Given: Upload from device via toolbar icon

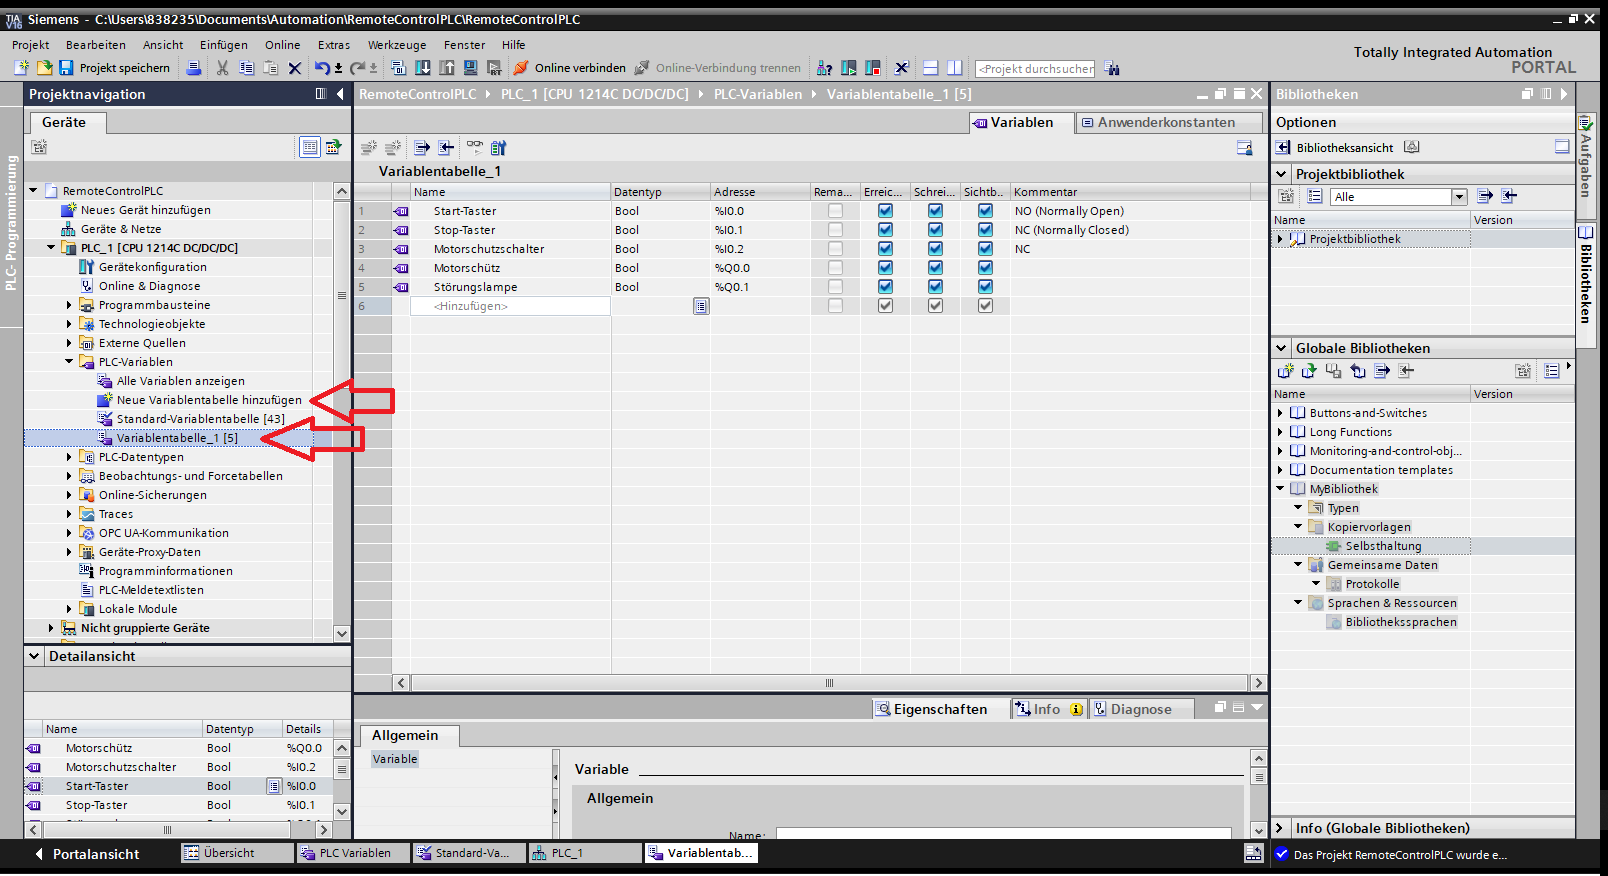Looking at the screenshot, I should pyautogui.click(x=446, y=68).
